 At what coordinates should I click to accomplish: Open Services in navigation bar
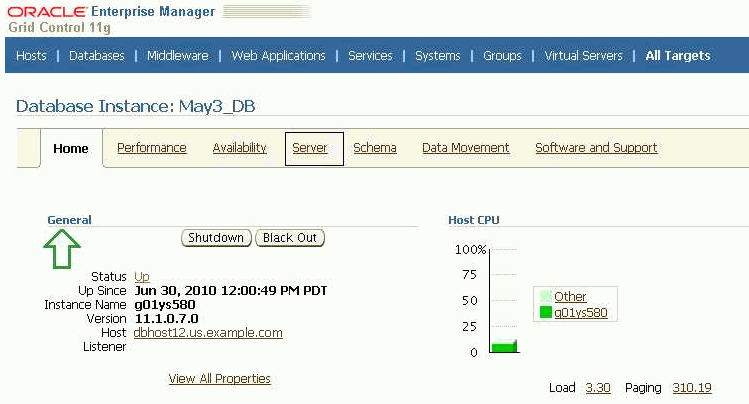point(370,55)
